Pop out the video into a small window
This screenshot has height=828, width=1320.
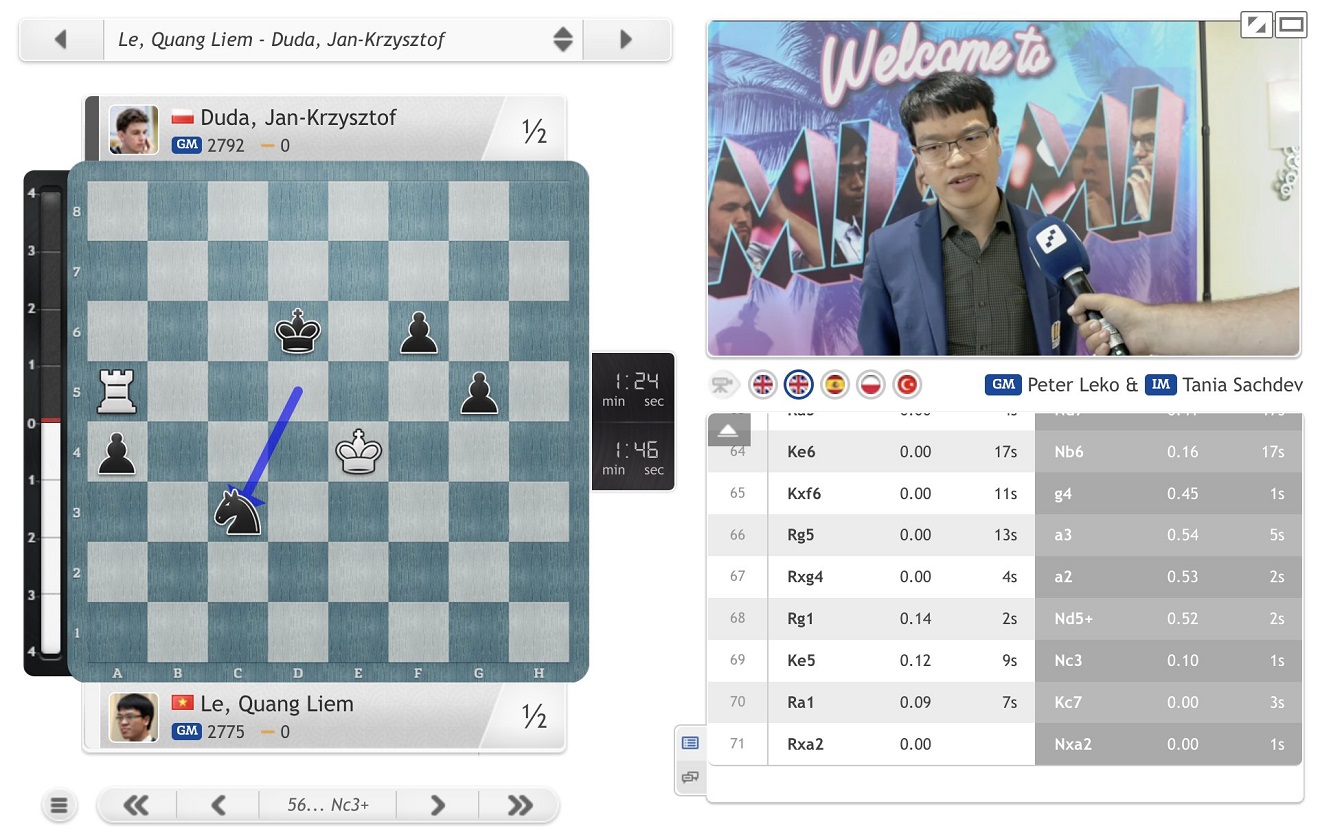pos(1255,24)
